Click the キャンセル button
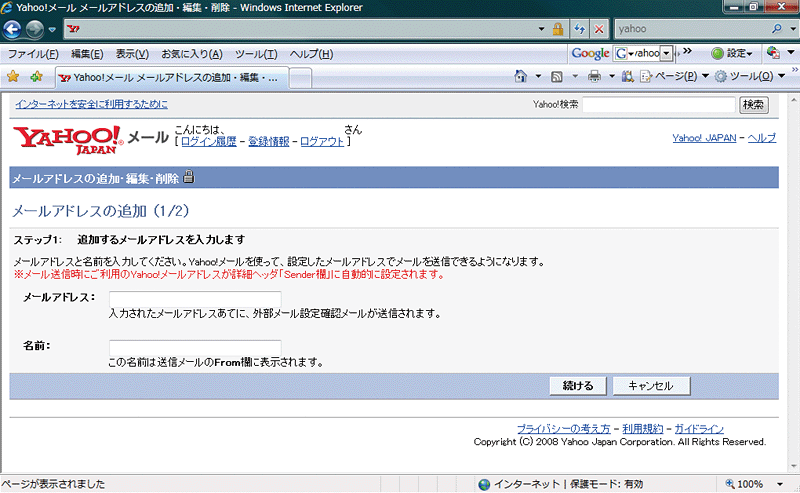Viewport: 800px width, 493px height. (651, 386)
